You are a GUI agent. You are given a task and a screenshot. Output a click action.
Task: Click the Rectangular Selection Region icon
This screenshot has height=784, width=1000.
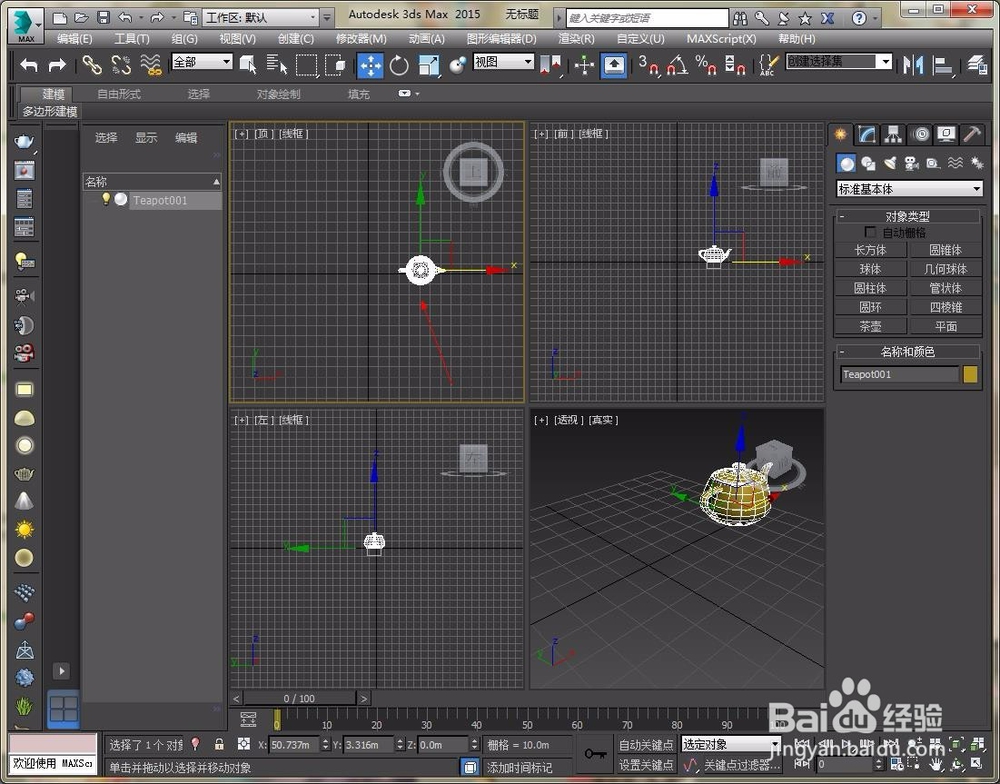pos(306,65)
